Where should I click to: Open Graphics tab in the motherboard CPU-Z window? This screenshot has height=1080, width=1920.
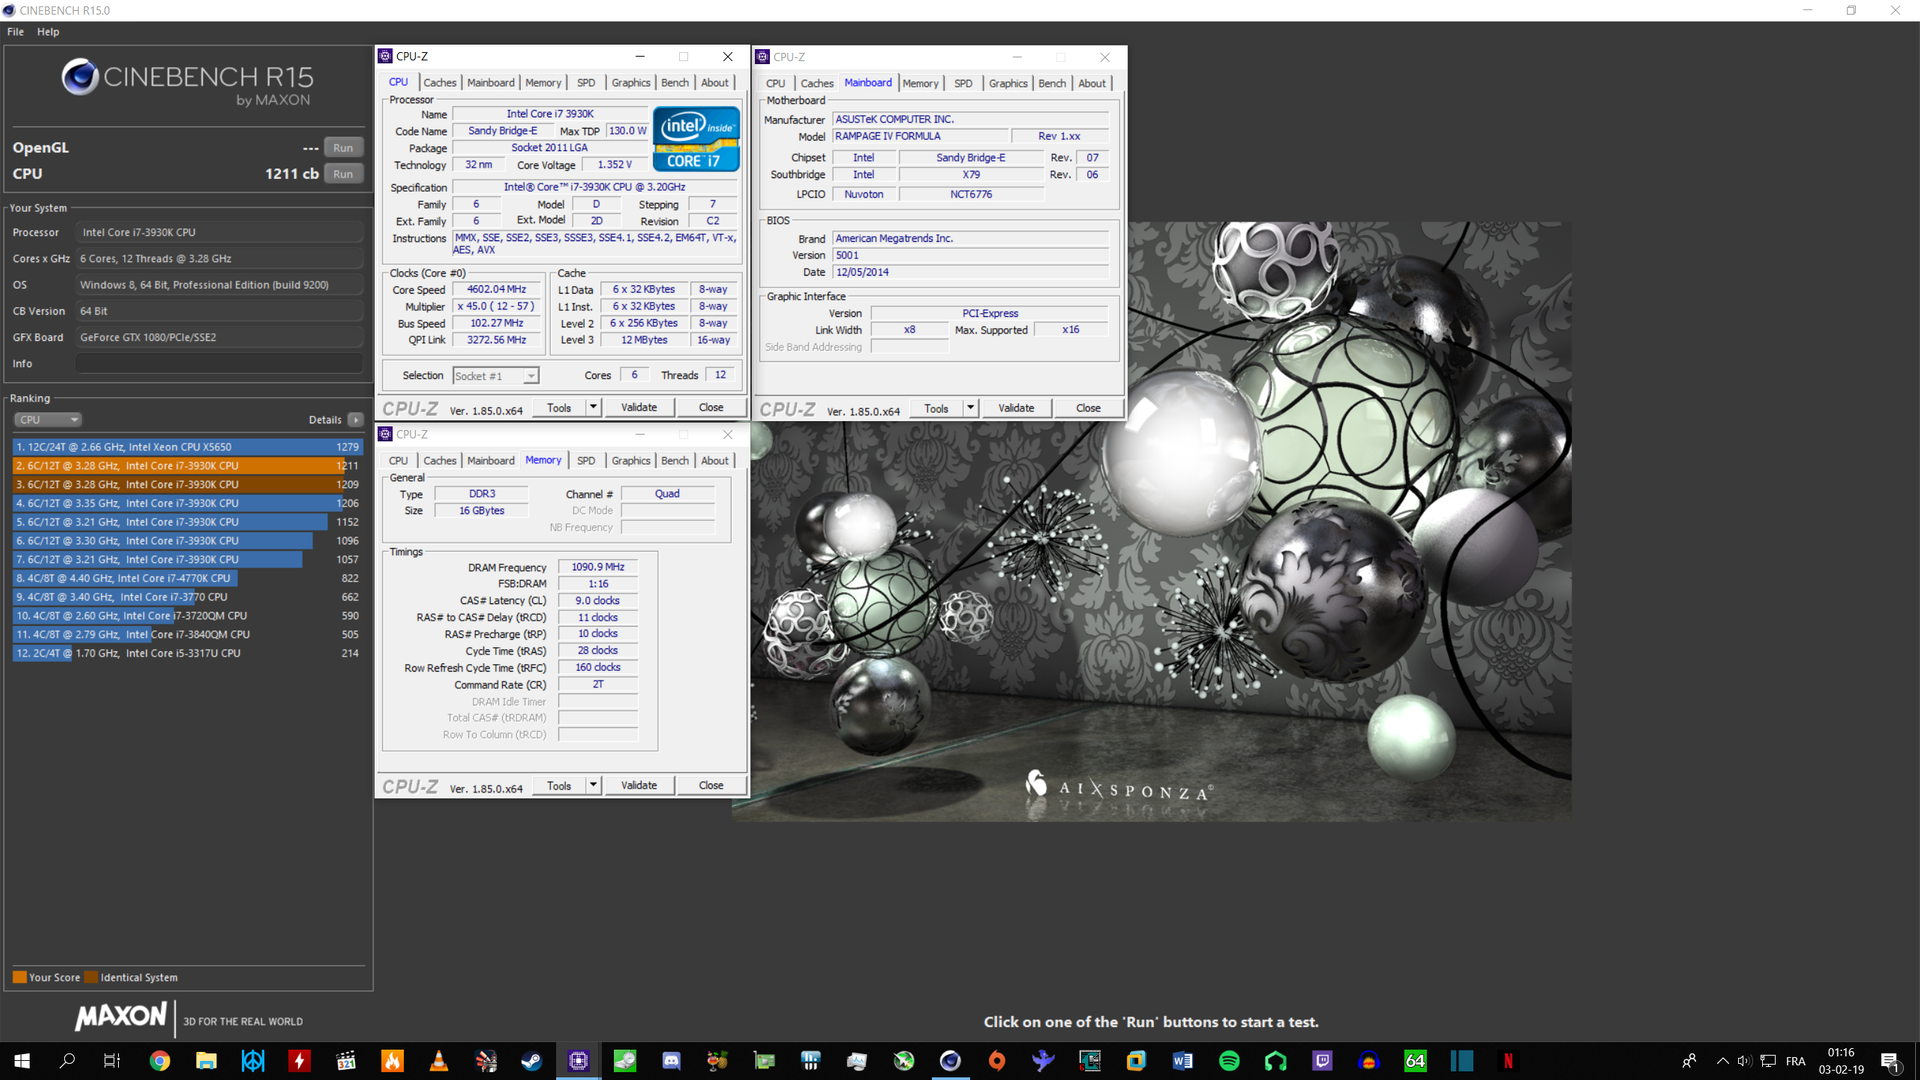pos(1008,84)
